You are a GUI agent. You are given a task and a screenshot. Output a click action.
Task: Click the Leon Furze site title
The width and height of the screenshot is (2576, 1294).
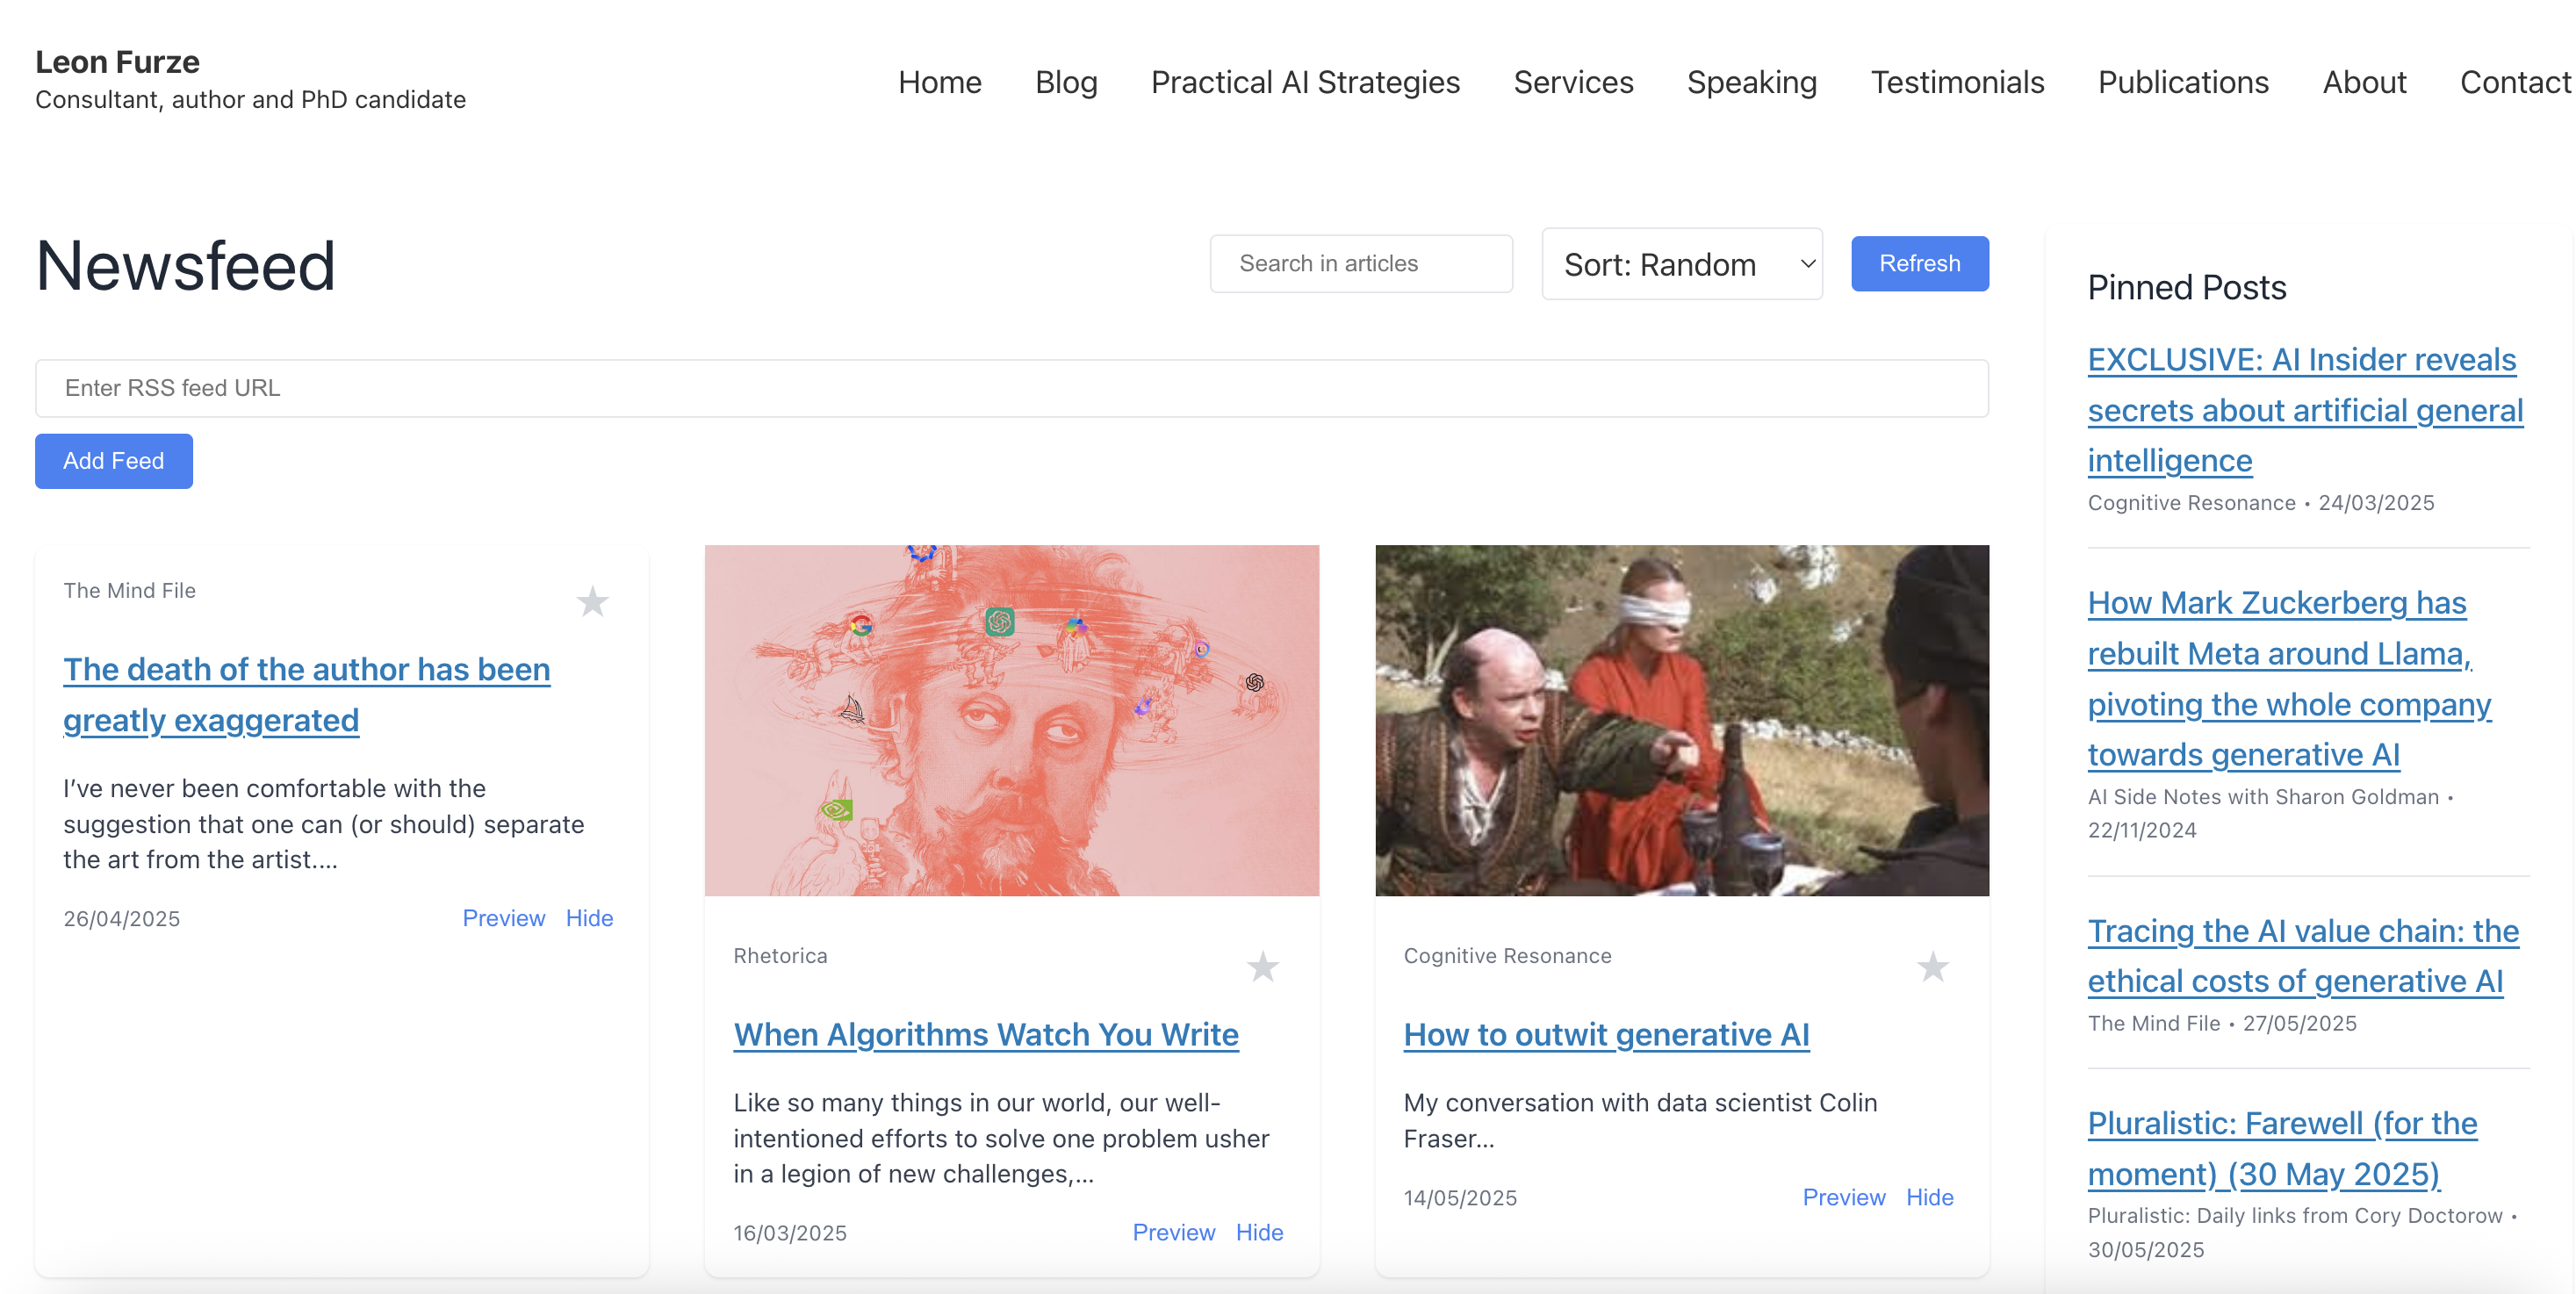click(x=118, y=62)
